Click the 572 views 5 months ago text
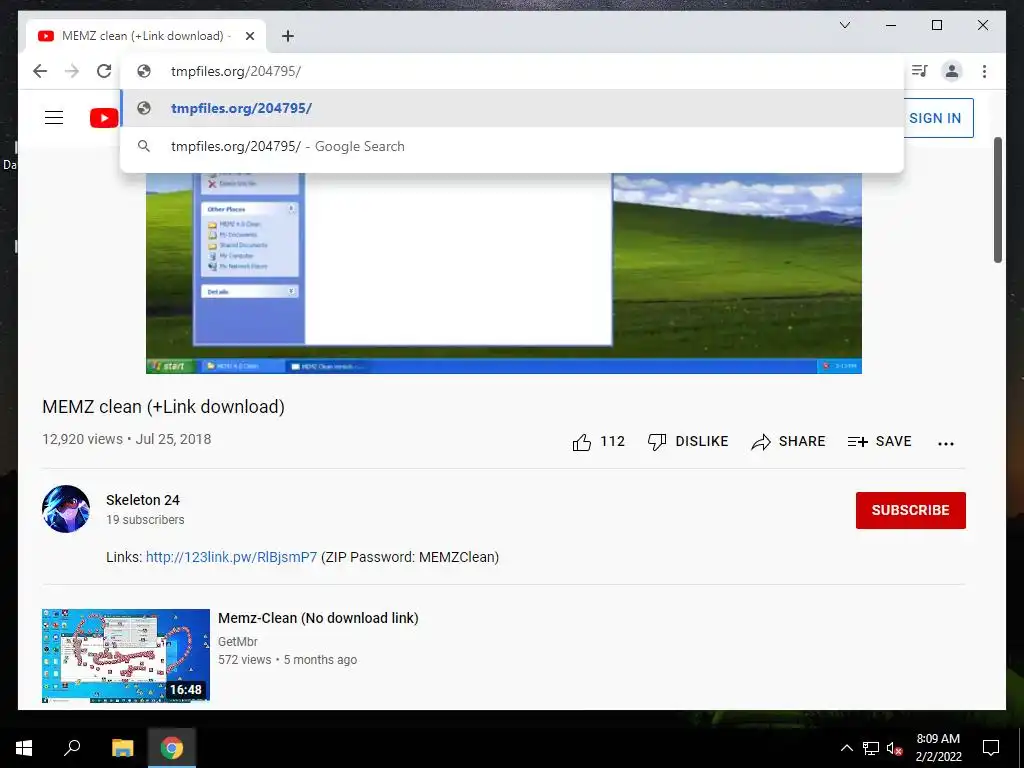This screenshot has height=768, width=1024. tap(287, 660)
